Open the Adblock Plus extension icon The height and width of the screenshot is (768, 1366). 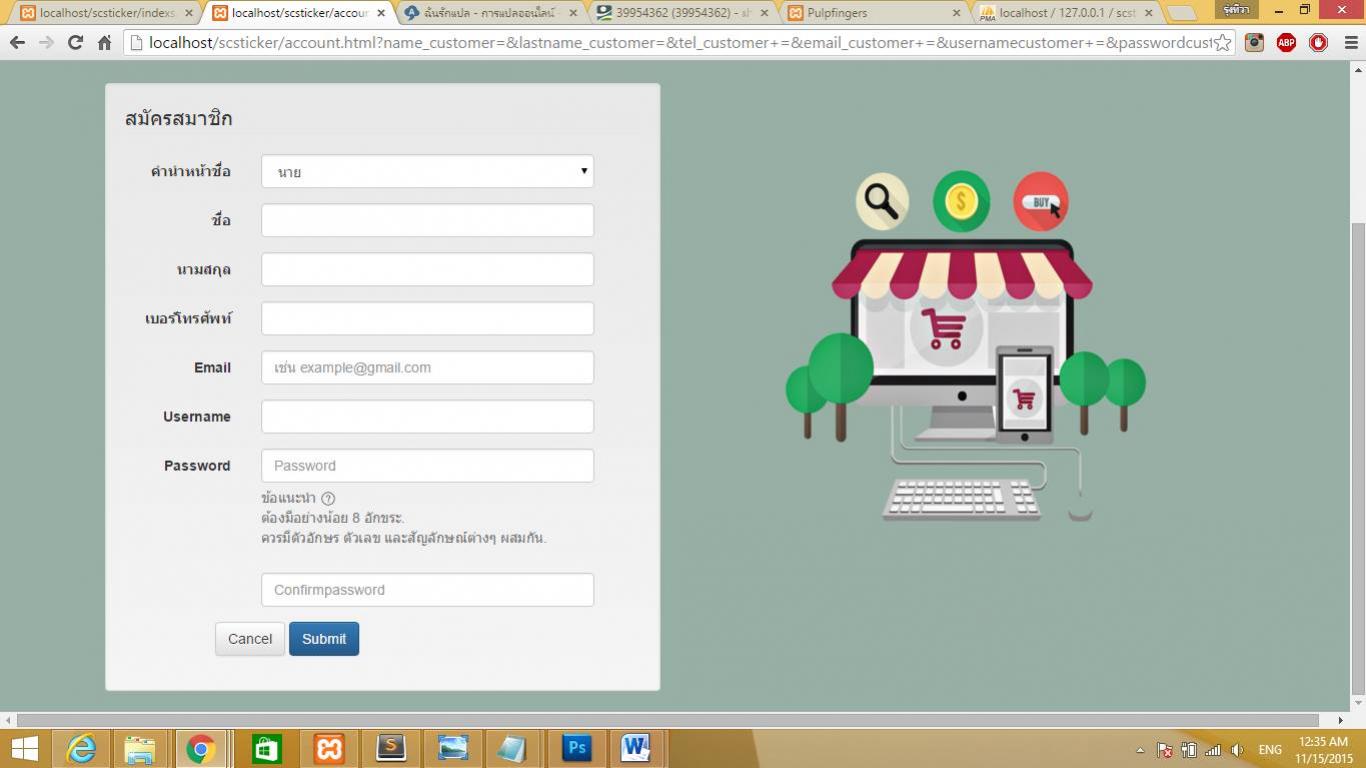(x=1286, y=43)
